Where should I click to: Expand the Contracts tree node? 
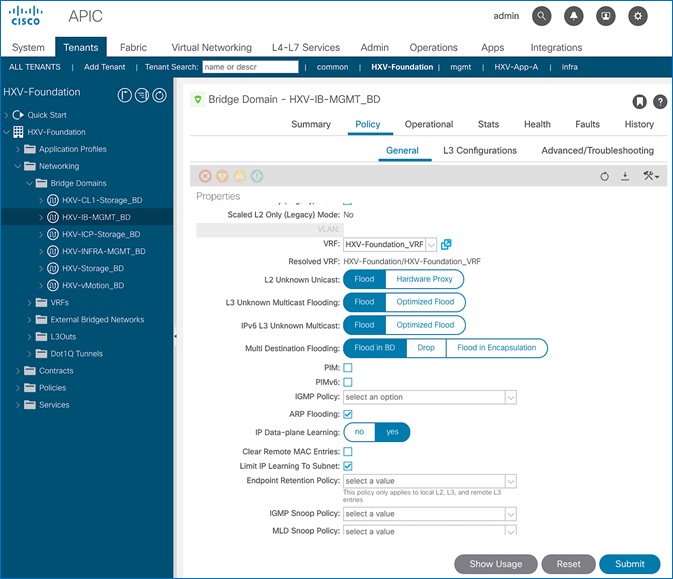[18, 371]
